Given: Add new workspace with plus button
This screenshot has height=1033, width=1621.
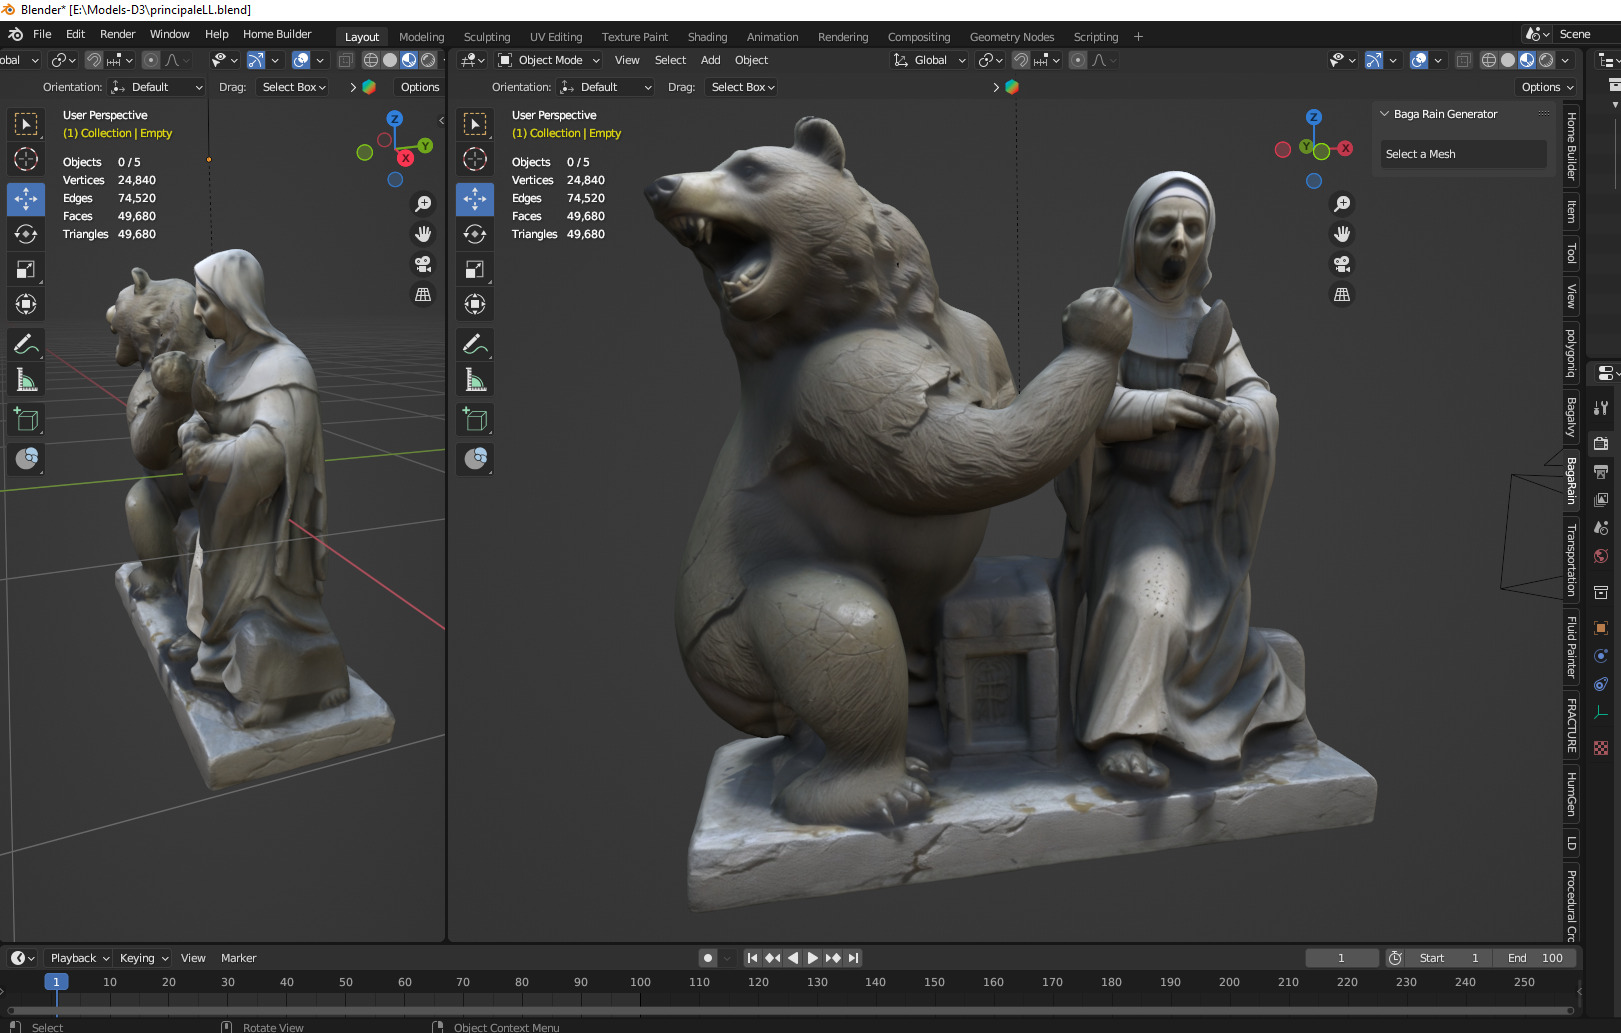Looking at the screenshot, I should (x=1138, y=37).
